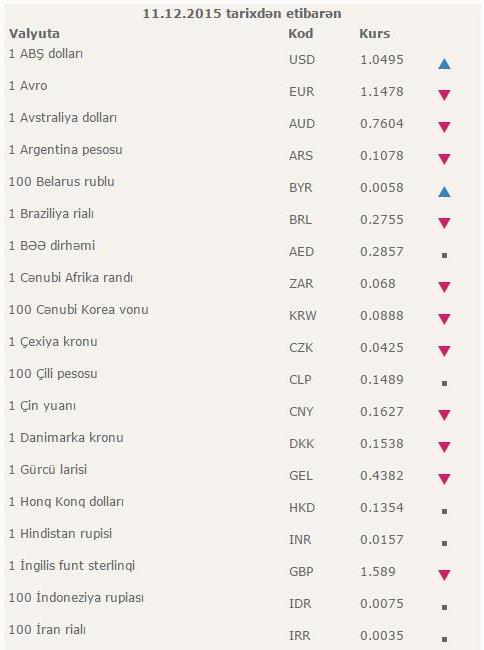The image size is (484, 650).
Task: Click the unchanged square marker for CLP
Action: tap(444, 383)
